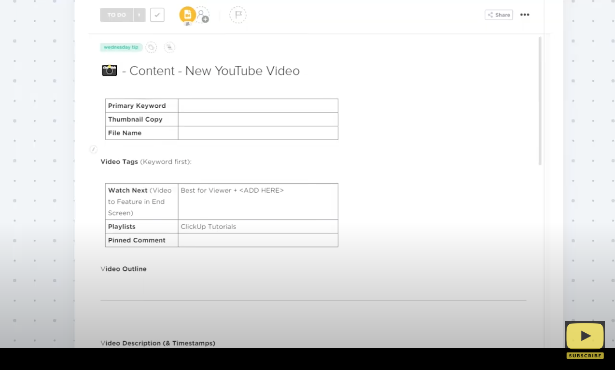
Task: Click the yellow assignee avatar
Action: (187, 15)
